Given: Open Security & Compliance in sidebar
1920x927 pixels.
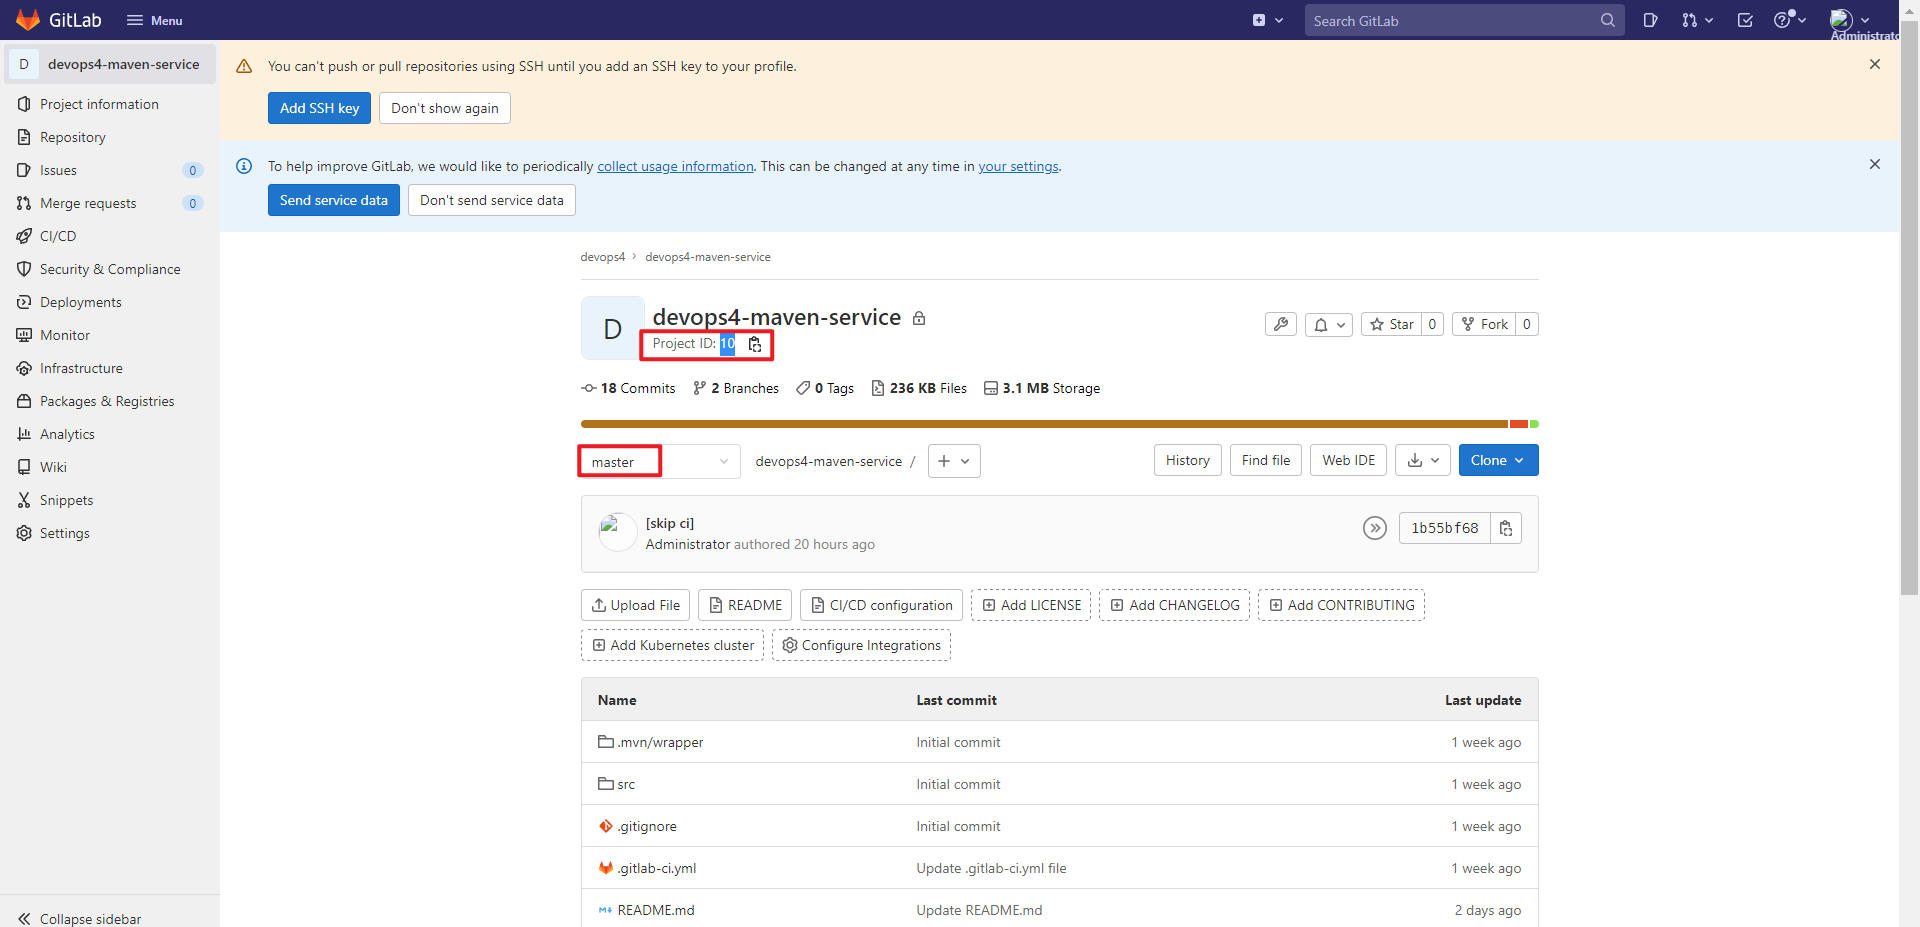Looking at the screenshot, I should click(108, 269).
